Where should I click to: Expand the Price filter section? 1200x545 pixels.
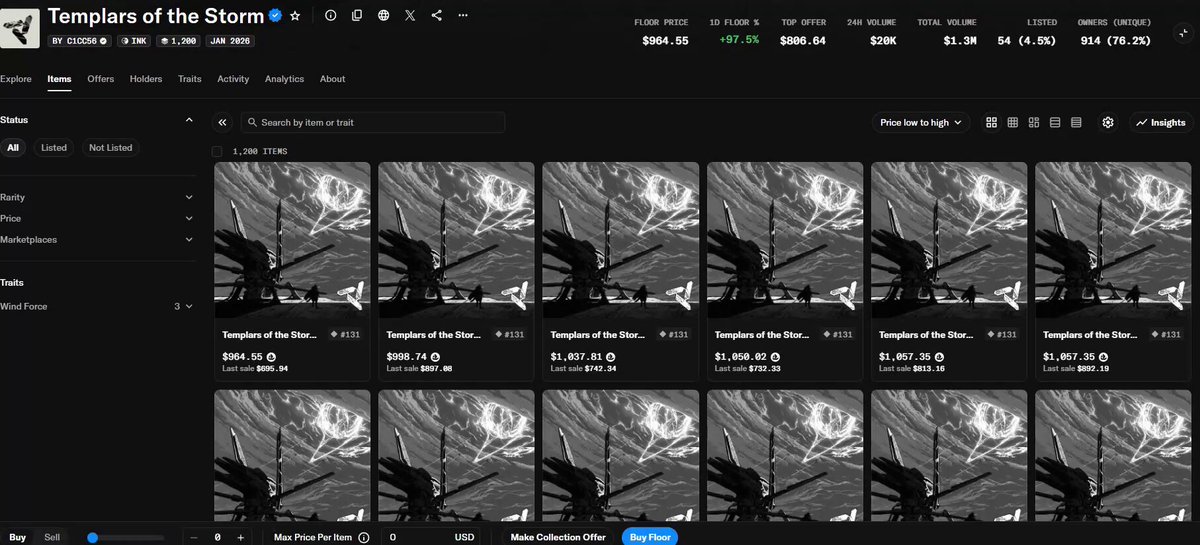click(97, 218)
